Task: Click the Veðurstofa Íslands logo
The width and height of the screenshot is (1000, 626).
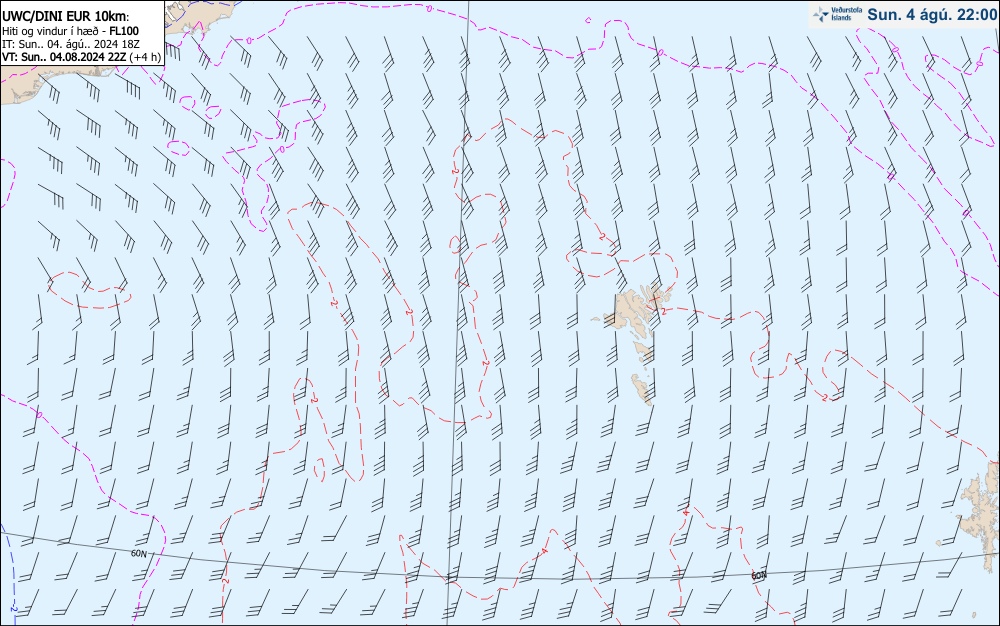Action: [x=837, y=14]
